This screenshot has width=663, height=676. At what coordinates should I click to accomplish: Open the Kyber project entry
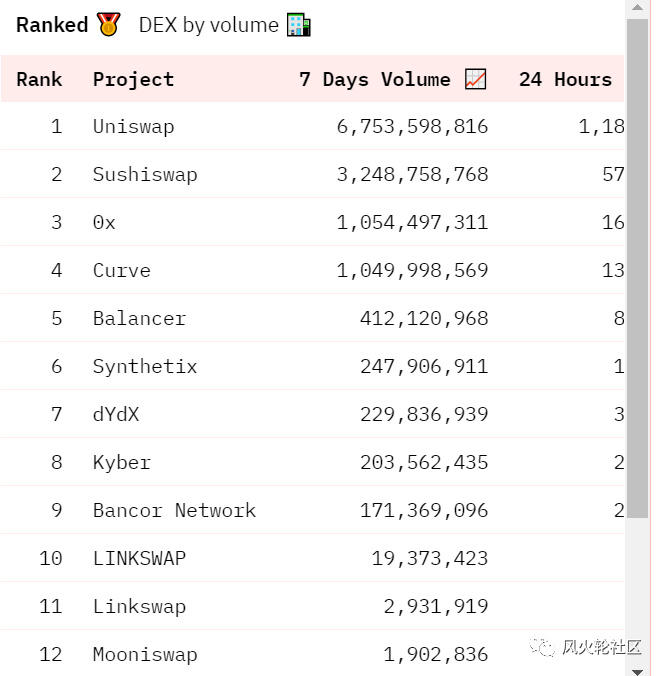click(x=122, y=462)
